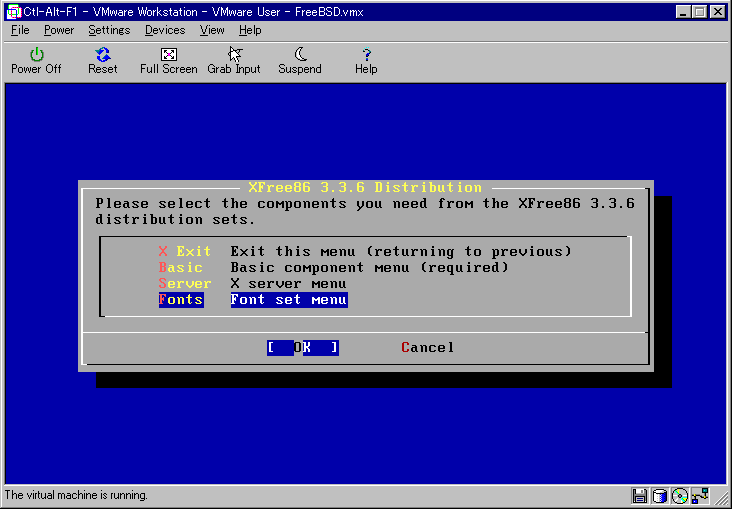The width and height of the screenshot is (732, 509).
Task: Select Cancel in the XFree86 dialog
Action: pyautogui.click(x=427, y=347)
